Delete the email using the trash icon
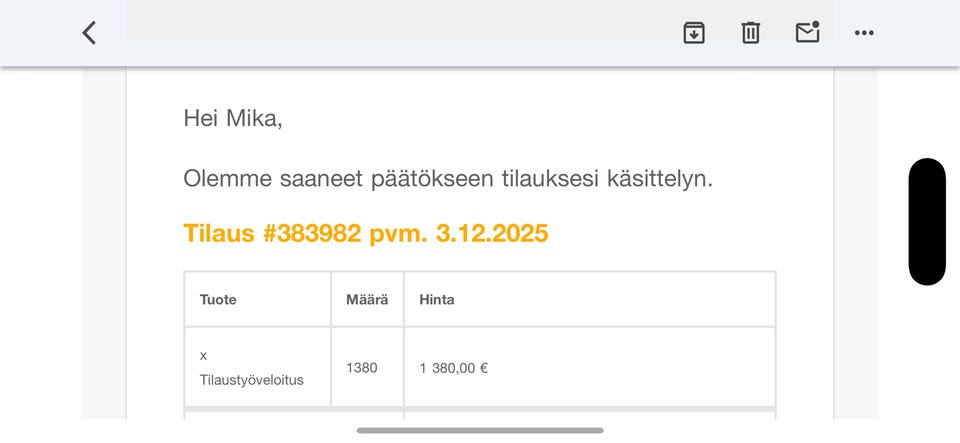The width and height of the screenshot is (960, 443). point(751,33)
